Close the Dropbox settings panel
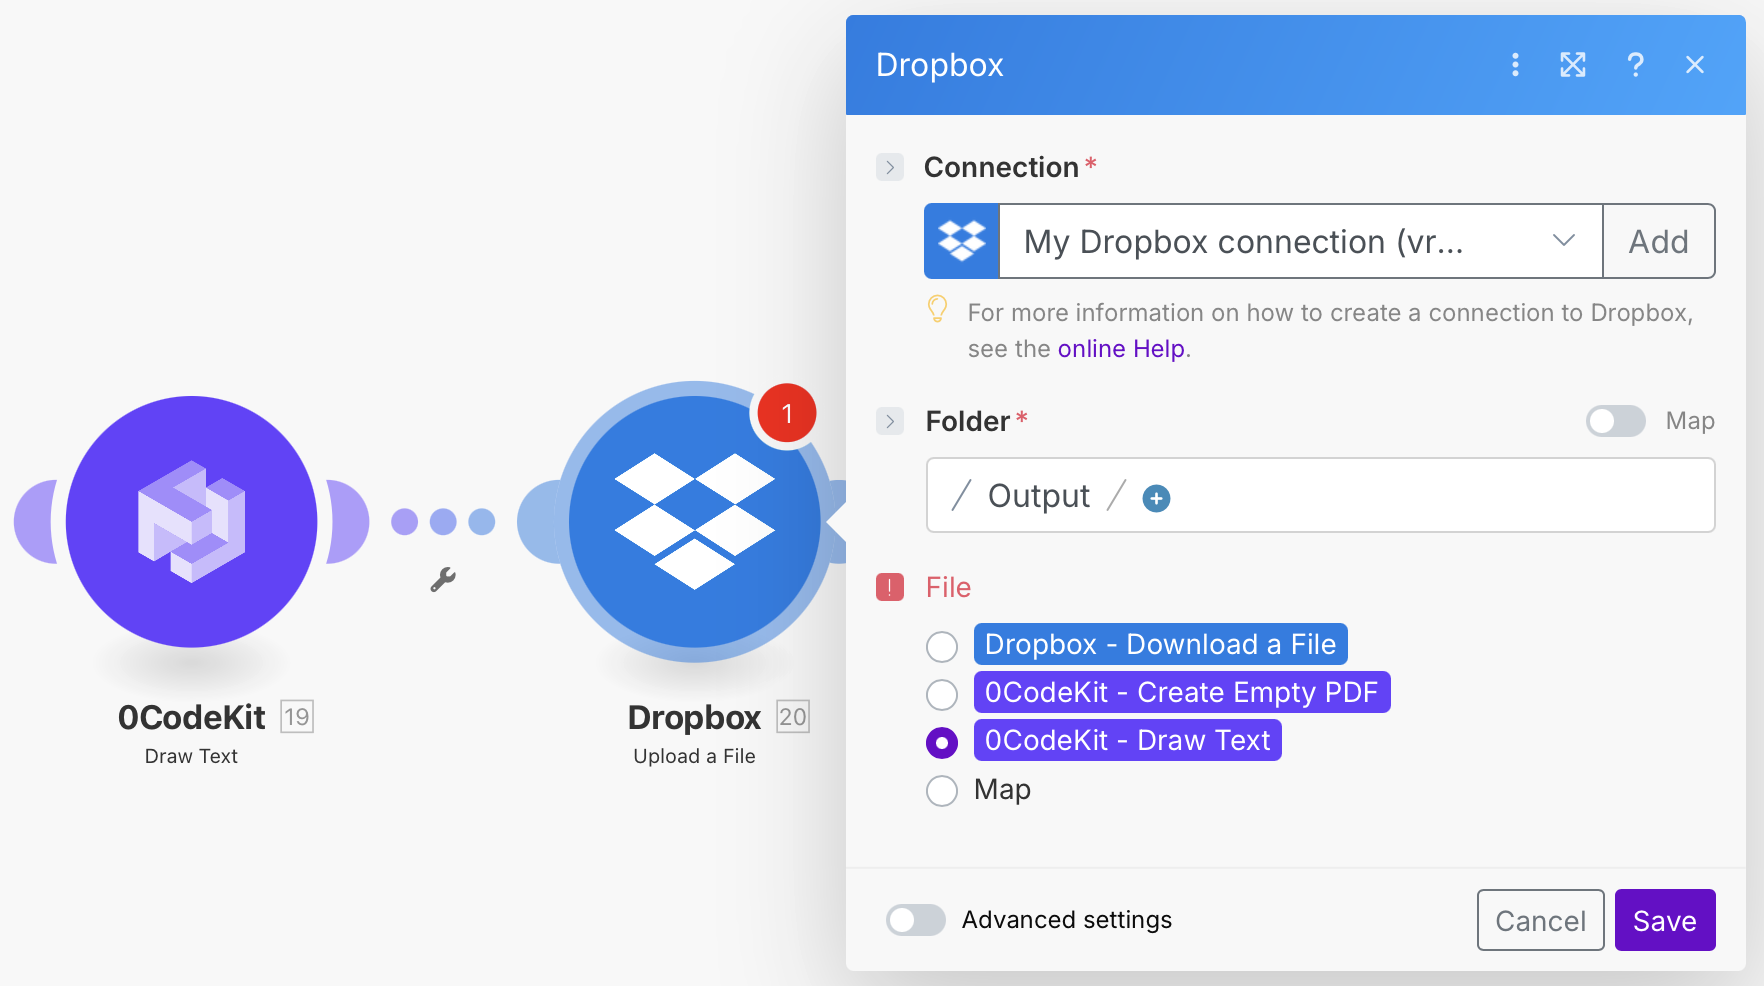Screen dimensions: 1764x986 click(1695, 65)
